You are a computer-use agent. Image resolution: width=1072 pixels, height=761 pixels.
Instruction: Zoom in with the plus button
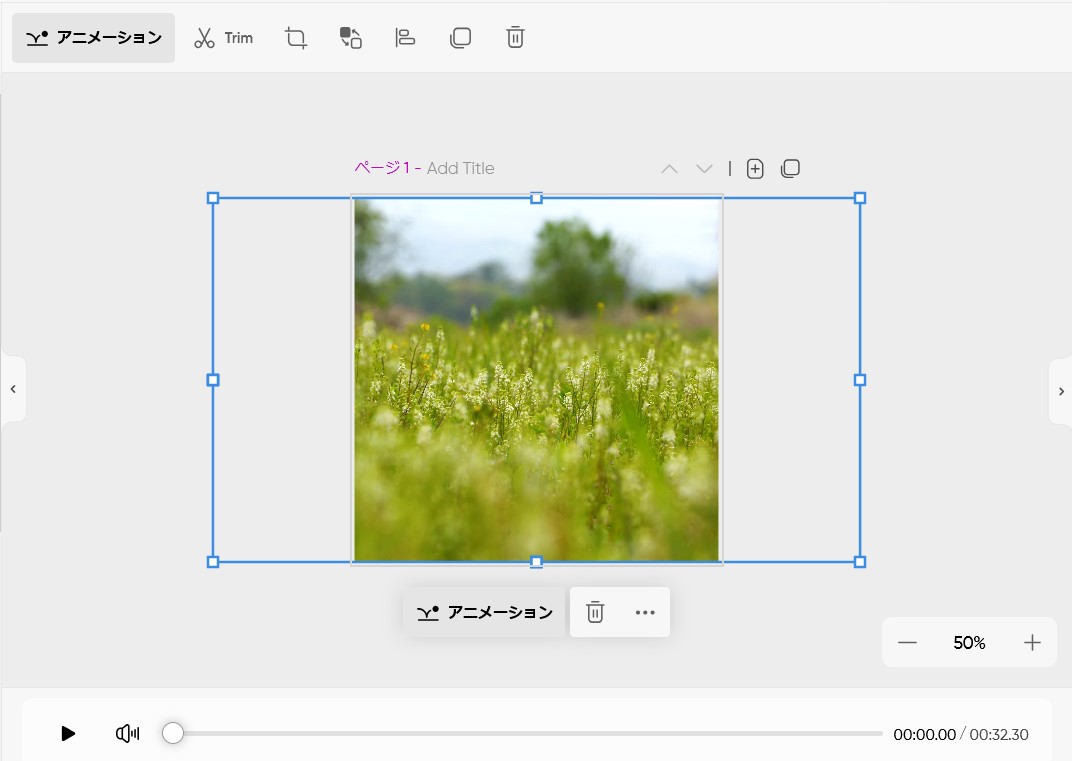pyautogui.click(x=1032, y=643)
